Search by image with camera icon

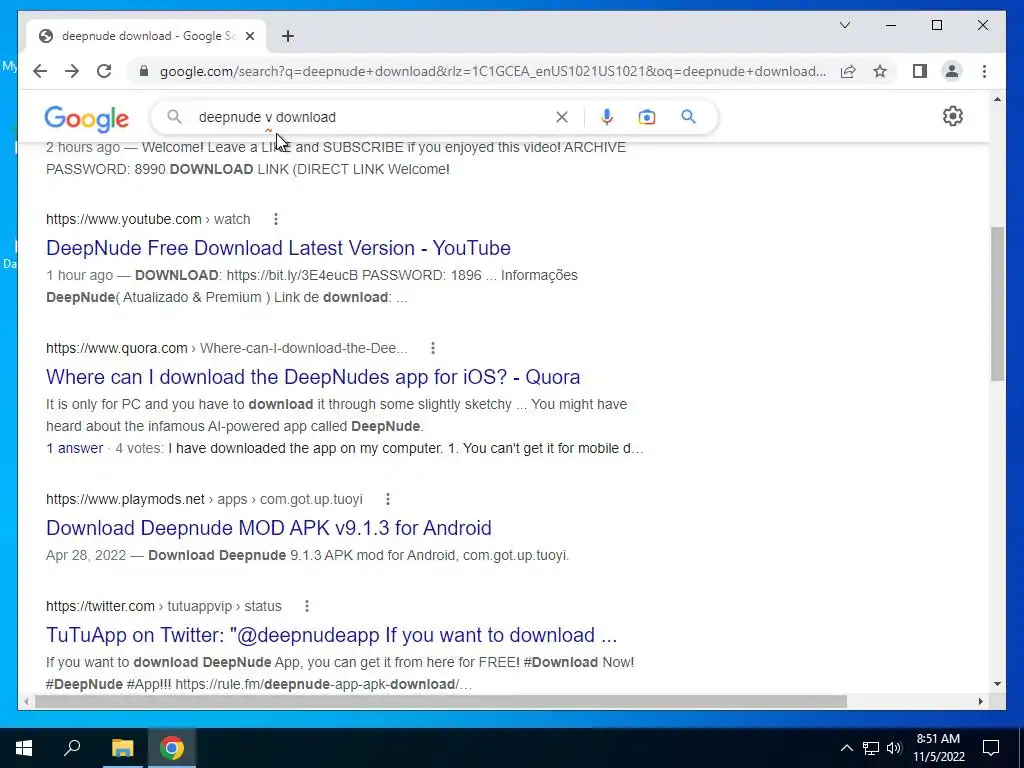[647, 117]
